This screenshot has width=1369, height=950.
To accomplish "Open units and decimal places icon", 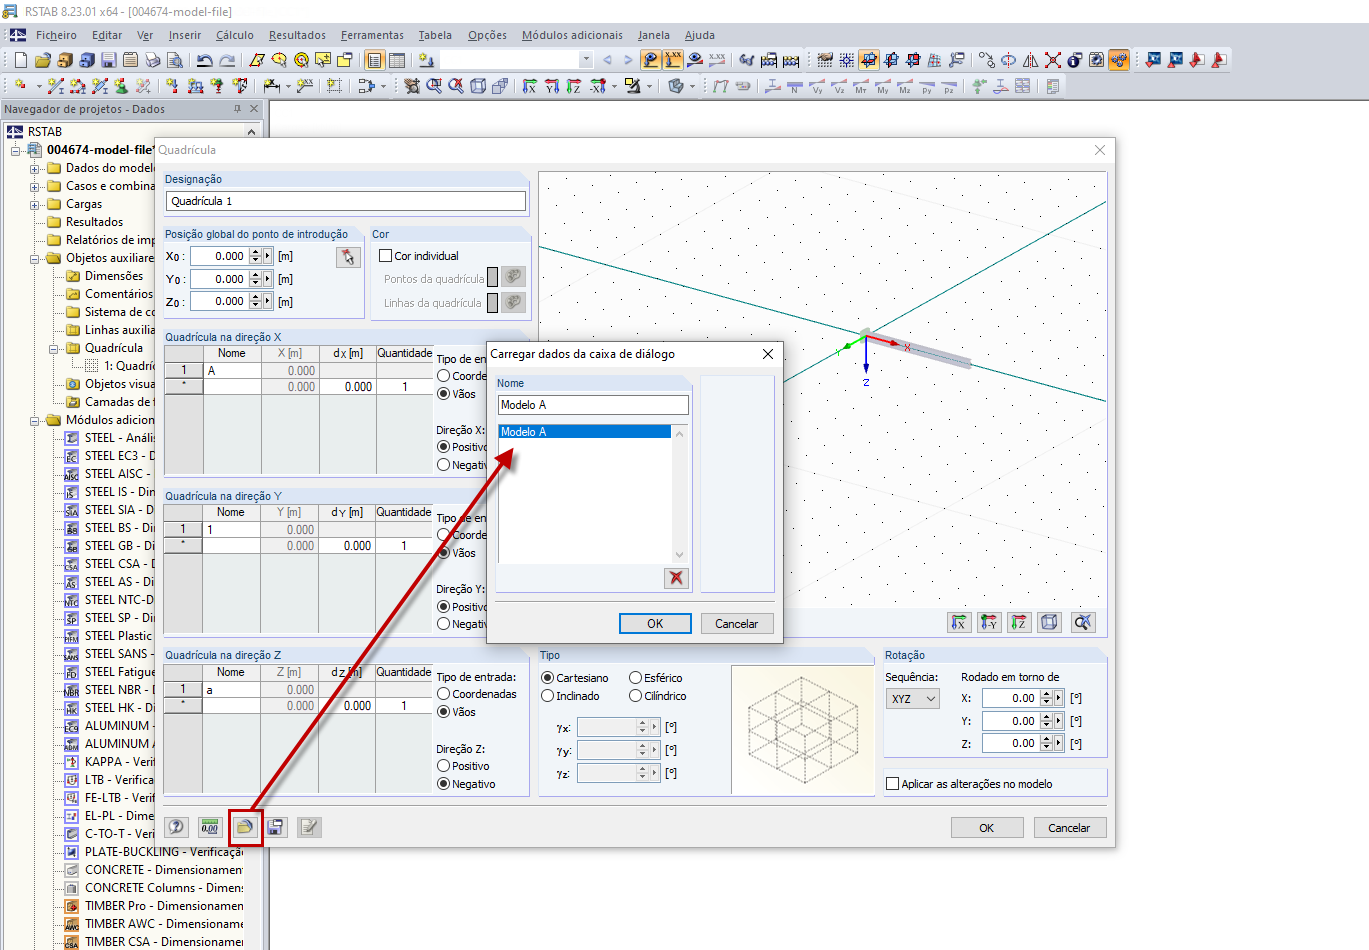I will pos(209,827).
